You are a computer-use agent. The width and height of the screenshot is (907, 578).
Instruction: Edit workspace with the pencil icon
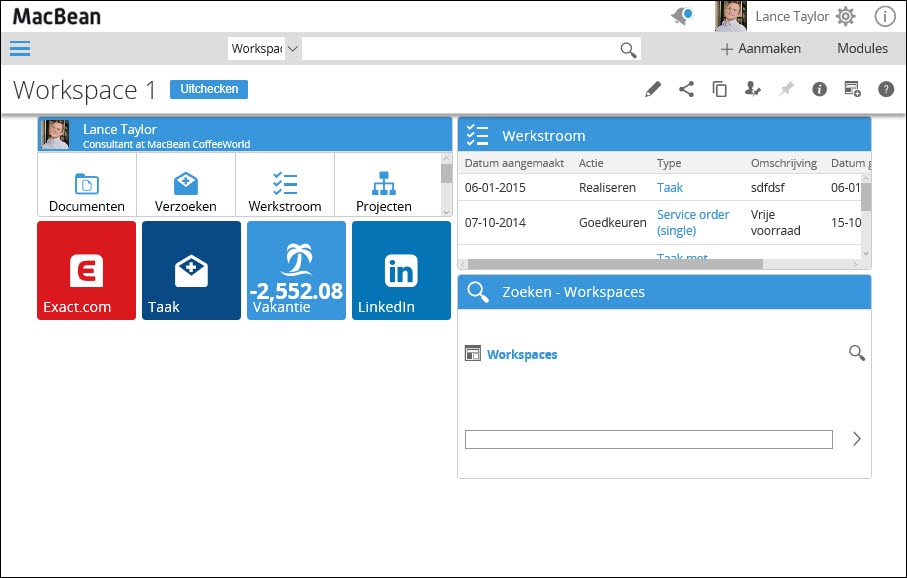pos(653,89)
